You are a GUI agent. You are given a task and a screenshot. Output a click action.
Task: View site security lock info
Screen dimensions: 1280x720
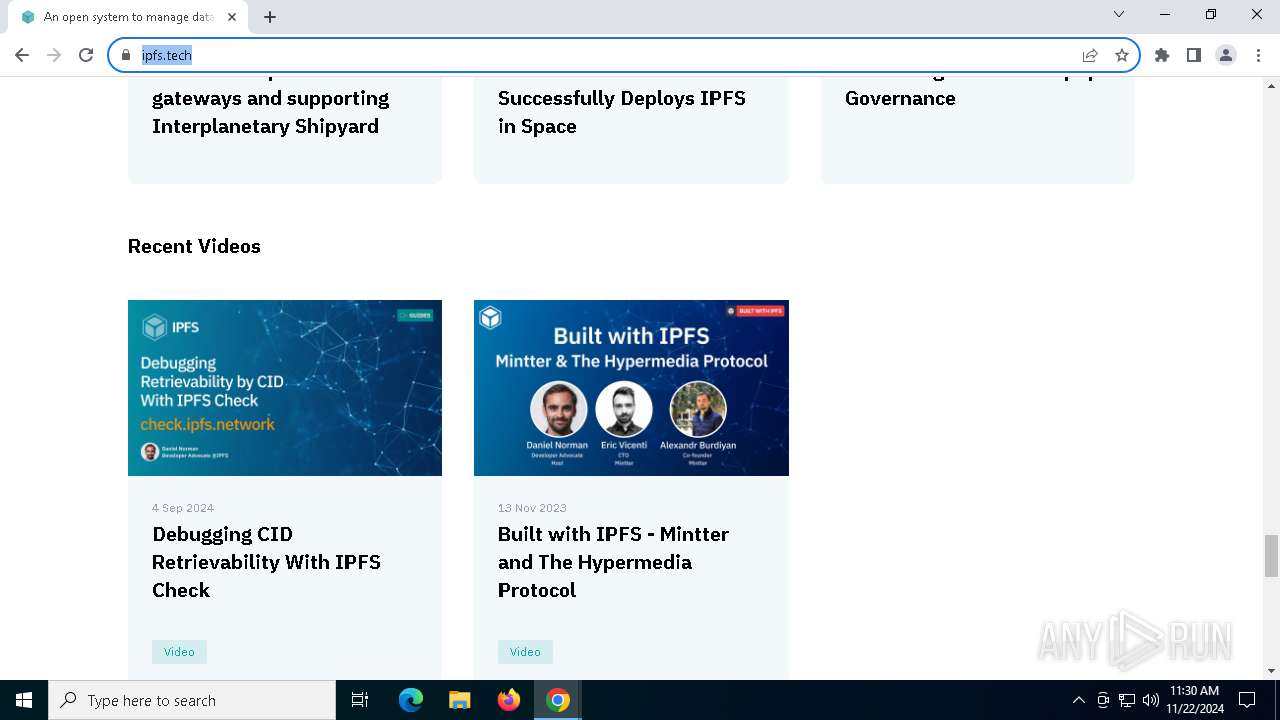coord(126,55)
